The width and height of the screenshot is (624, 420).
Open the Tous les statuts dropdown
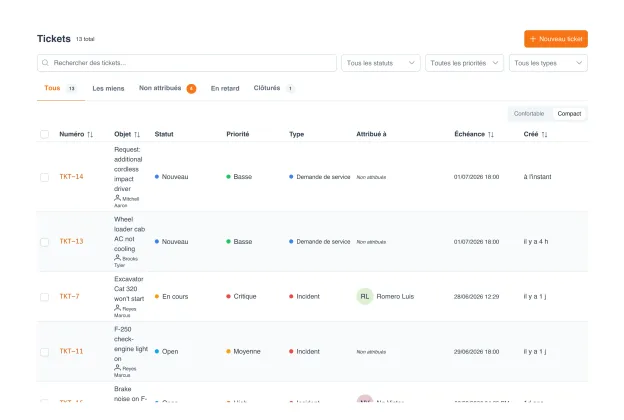click(381, 63)
